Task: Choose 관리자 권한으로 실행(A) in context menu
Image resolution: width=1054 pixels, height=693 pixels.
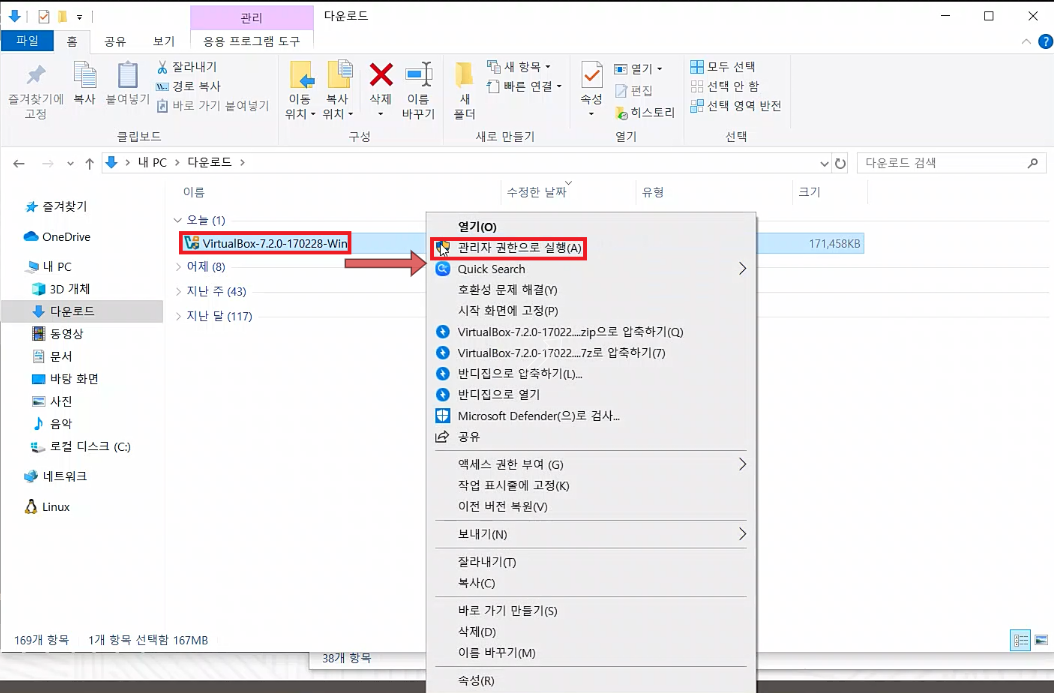Action: tap(519, 248)
